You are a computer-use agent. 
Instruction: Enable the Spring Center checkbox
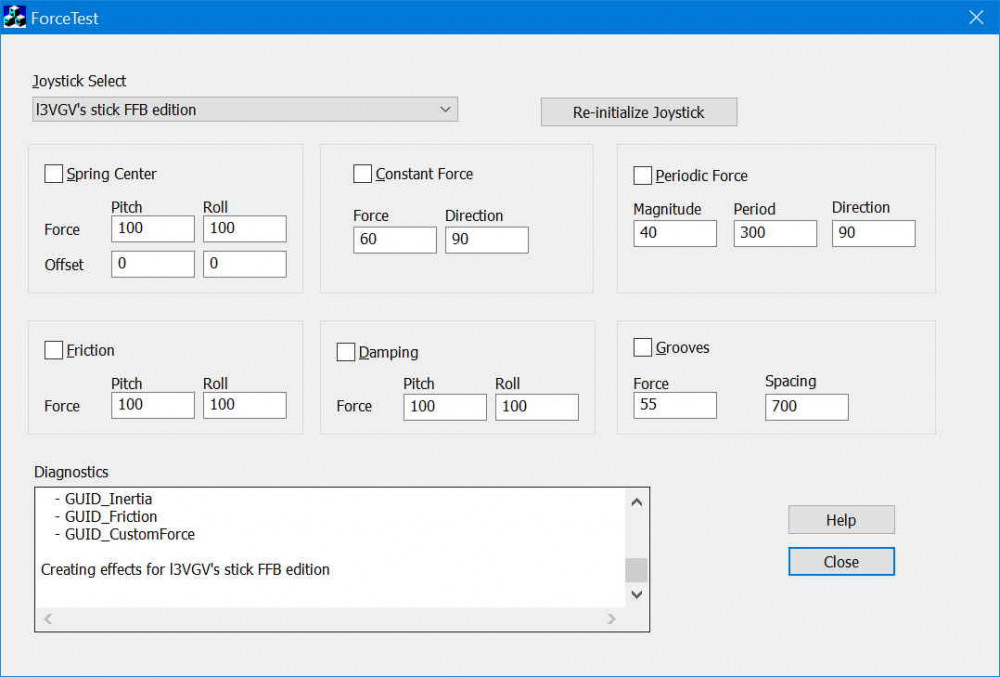point(54,174)
